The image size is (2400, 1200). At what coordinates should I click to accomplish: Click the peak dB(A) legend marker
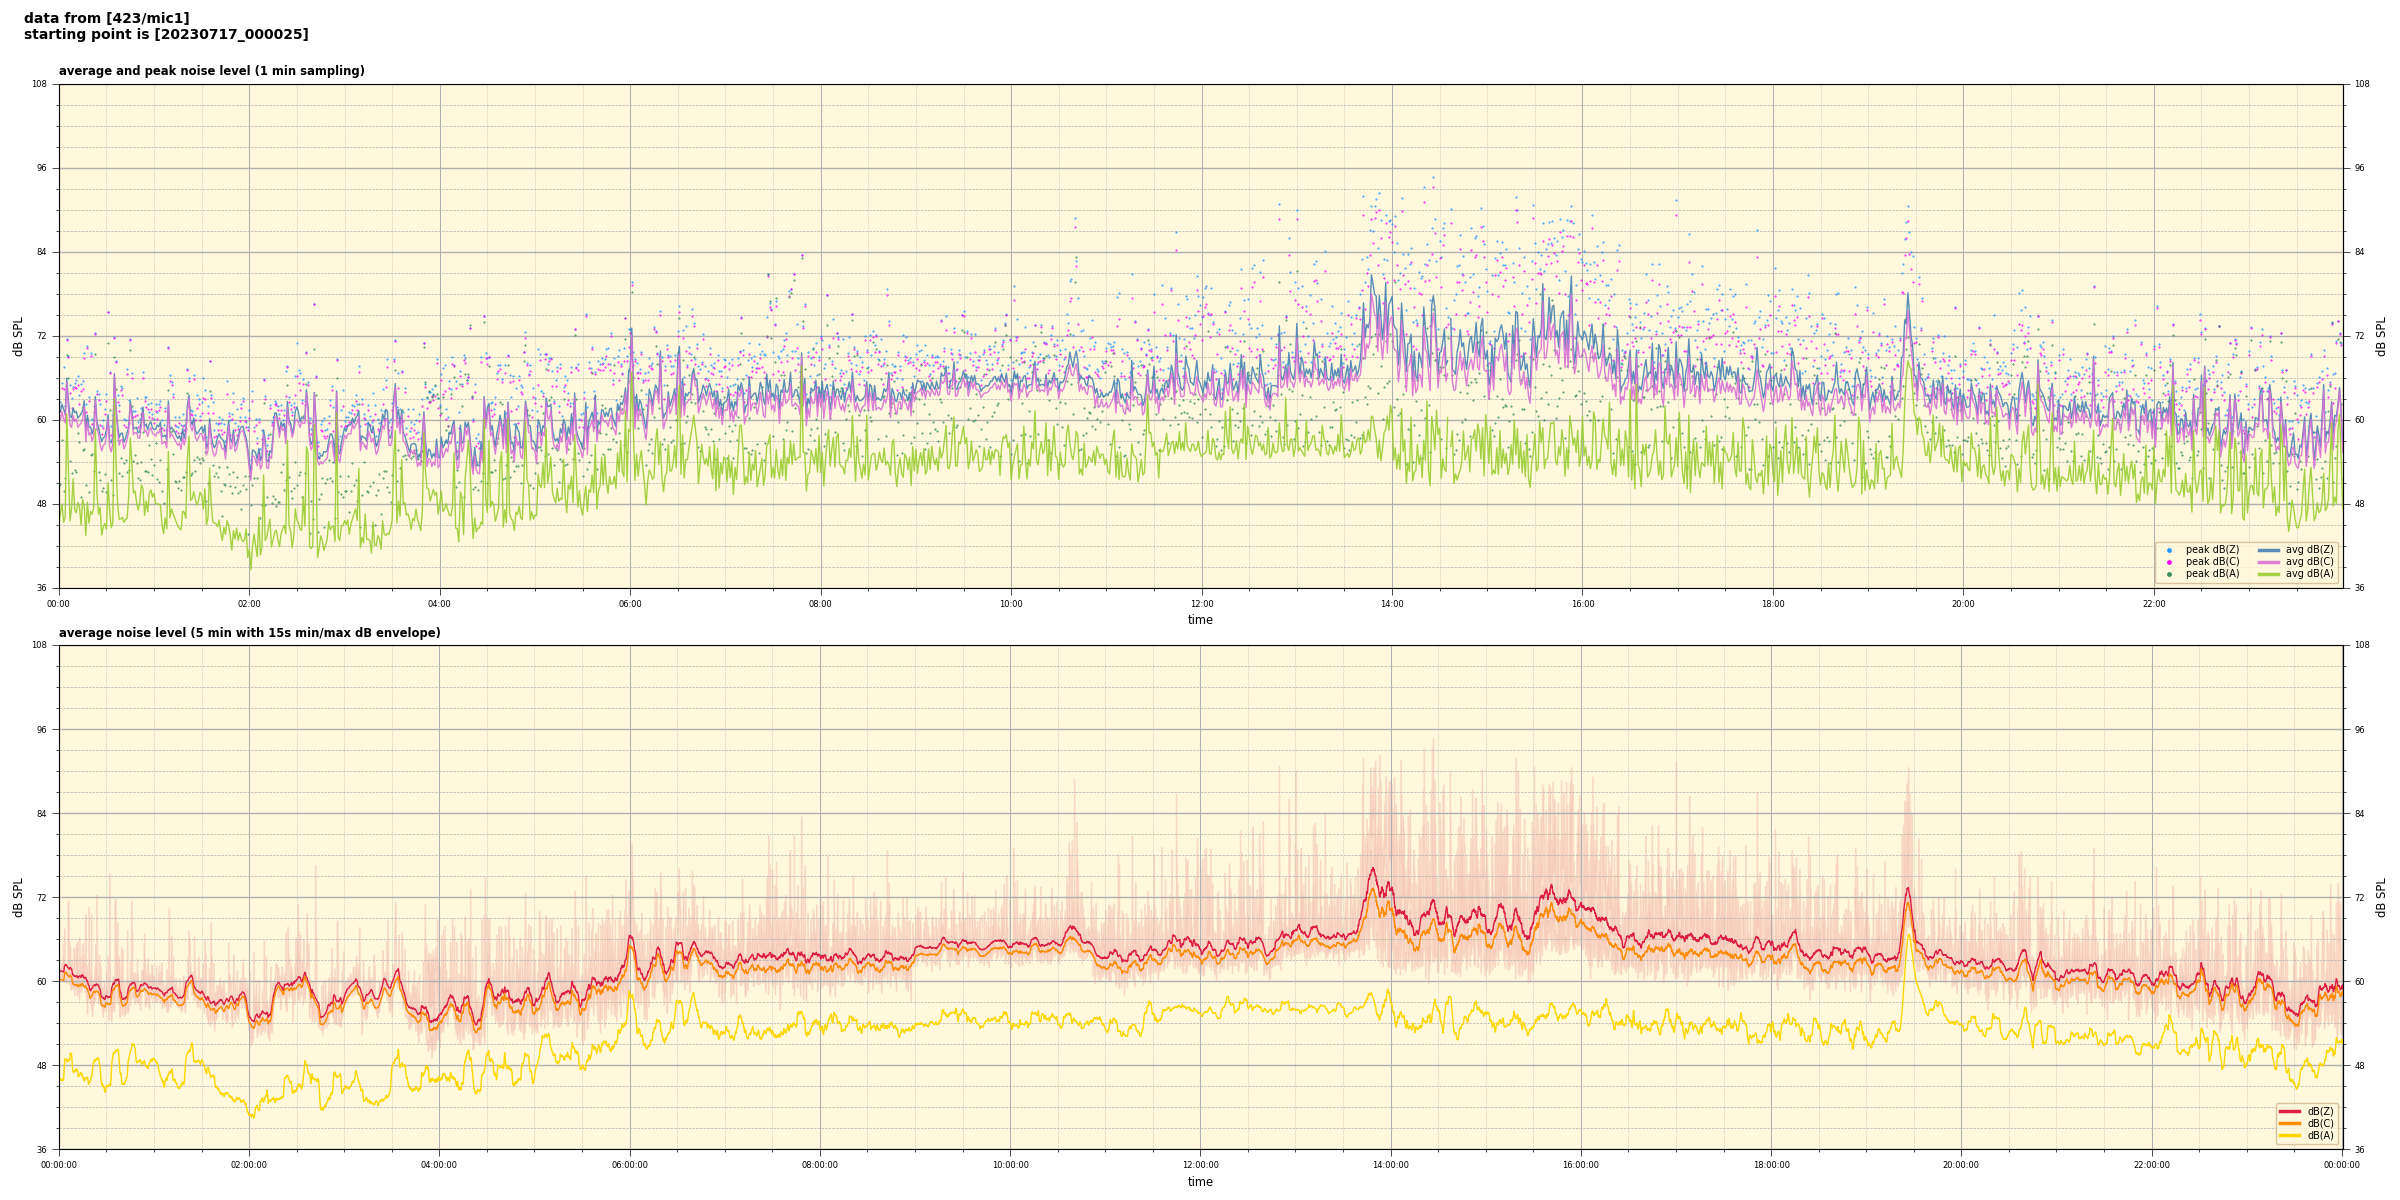[x=2169, y=574]
